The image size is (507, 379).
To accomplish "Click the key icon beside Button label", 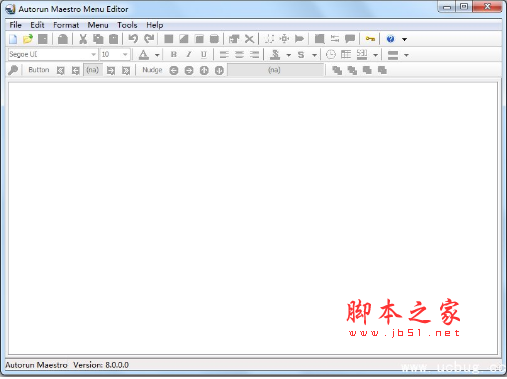I will [13, 70].
